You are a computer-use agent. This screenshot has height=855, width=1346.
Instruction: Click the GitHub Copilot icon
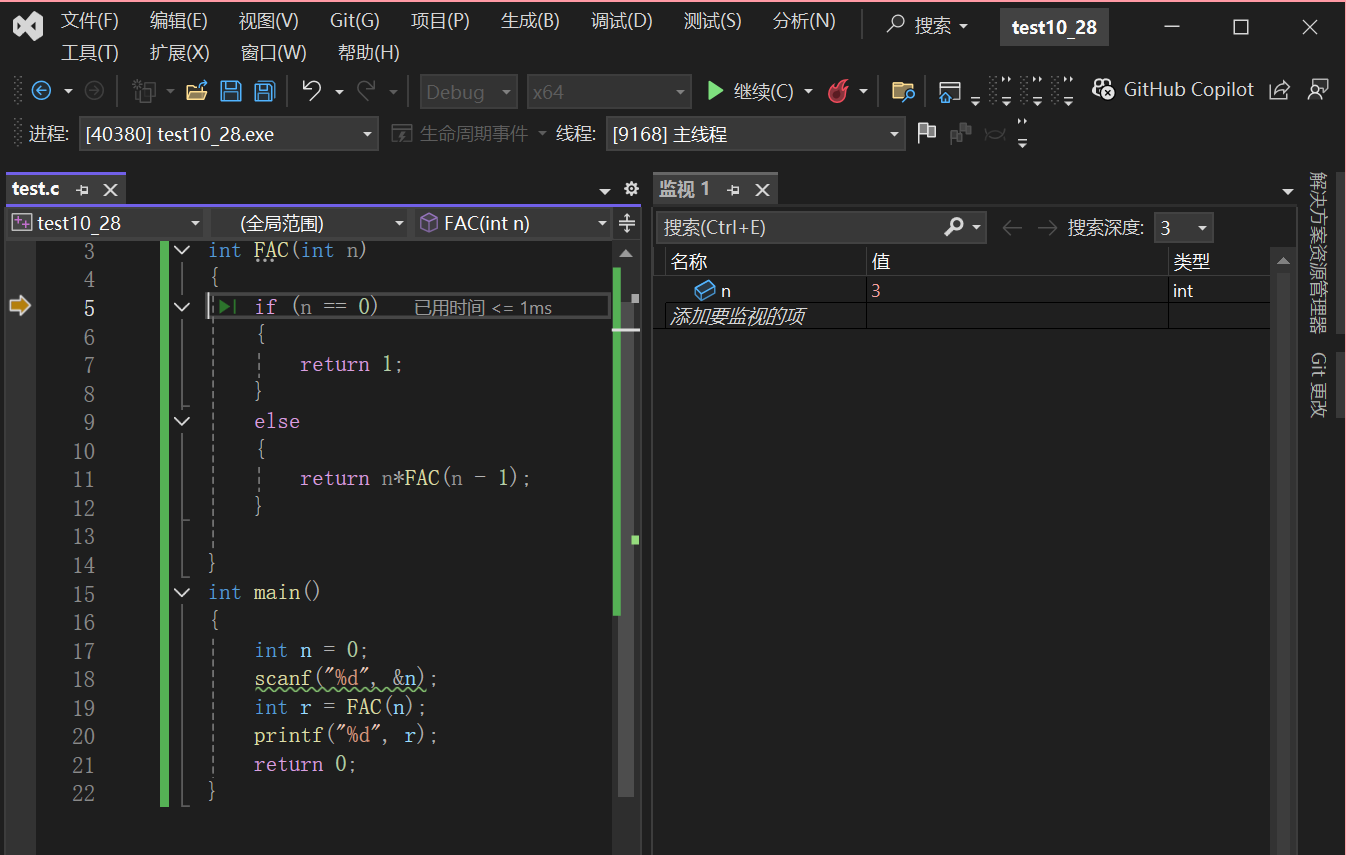coord(1103,90)
